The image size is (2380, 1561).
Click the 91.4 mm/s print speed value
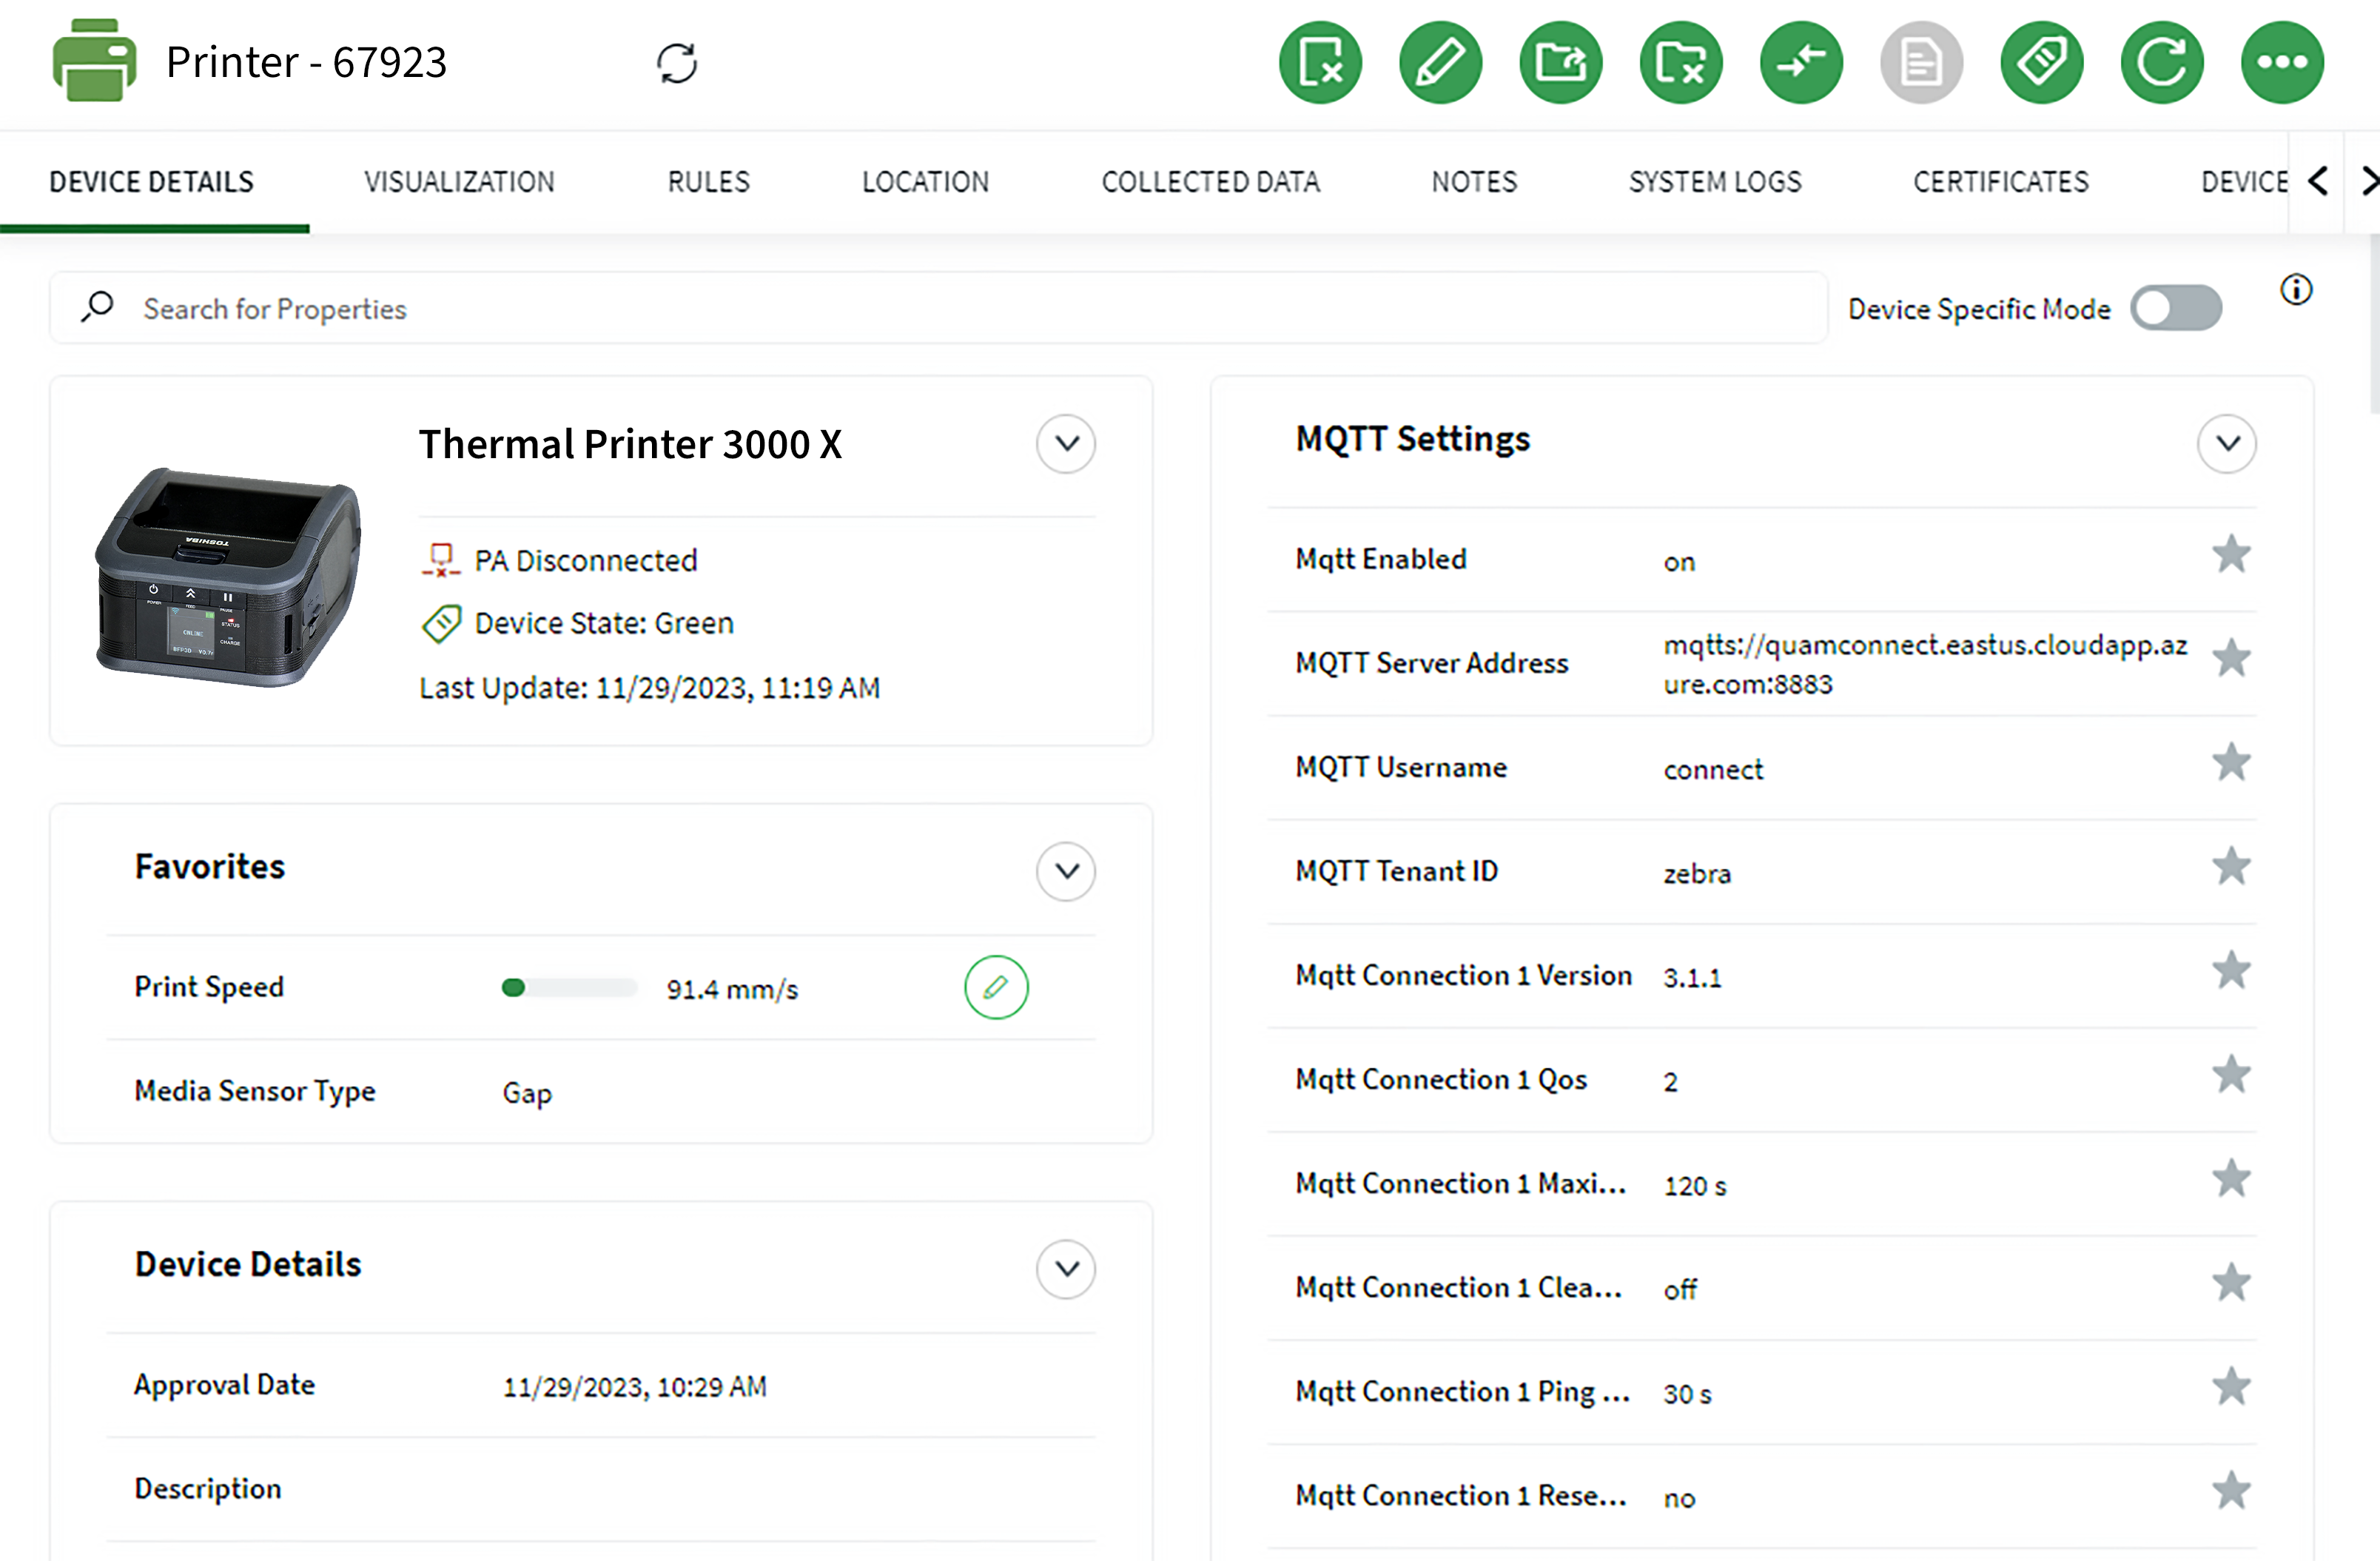[x=732, y=989]
